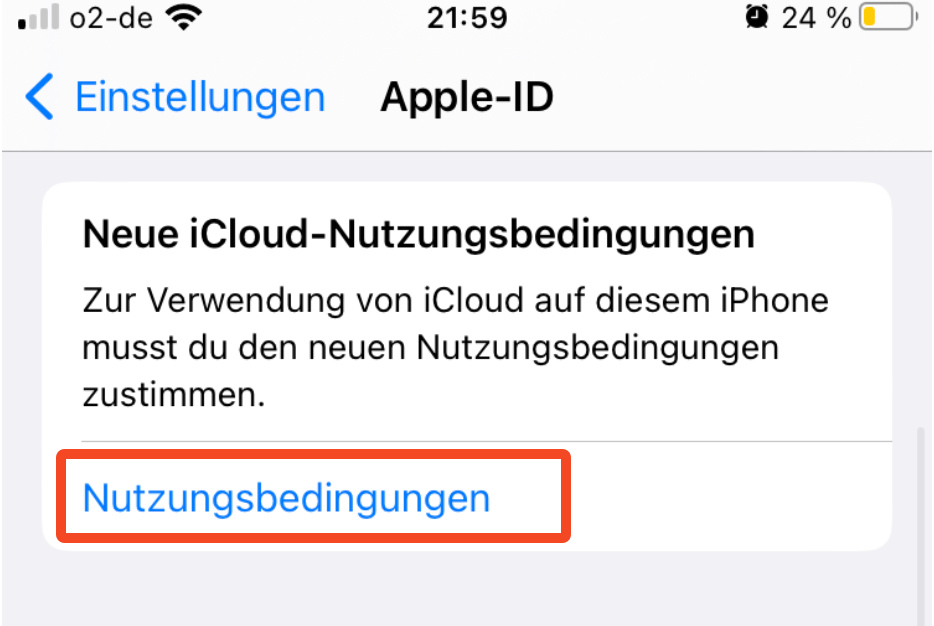
Task: Tap the cellular signal strength bars
Action: [38, 17]
